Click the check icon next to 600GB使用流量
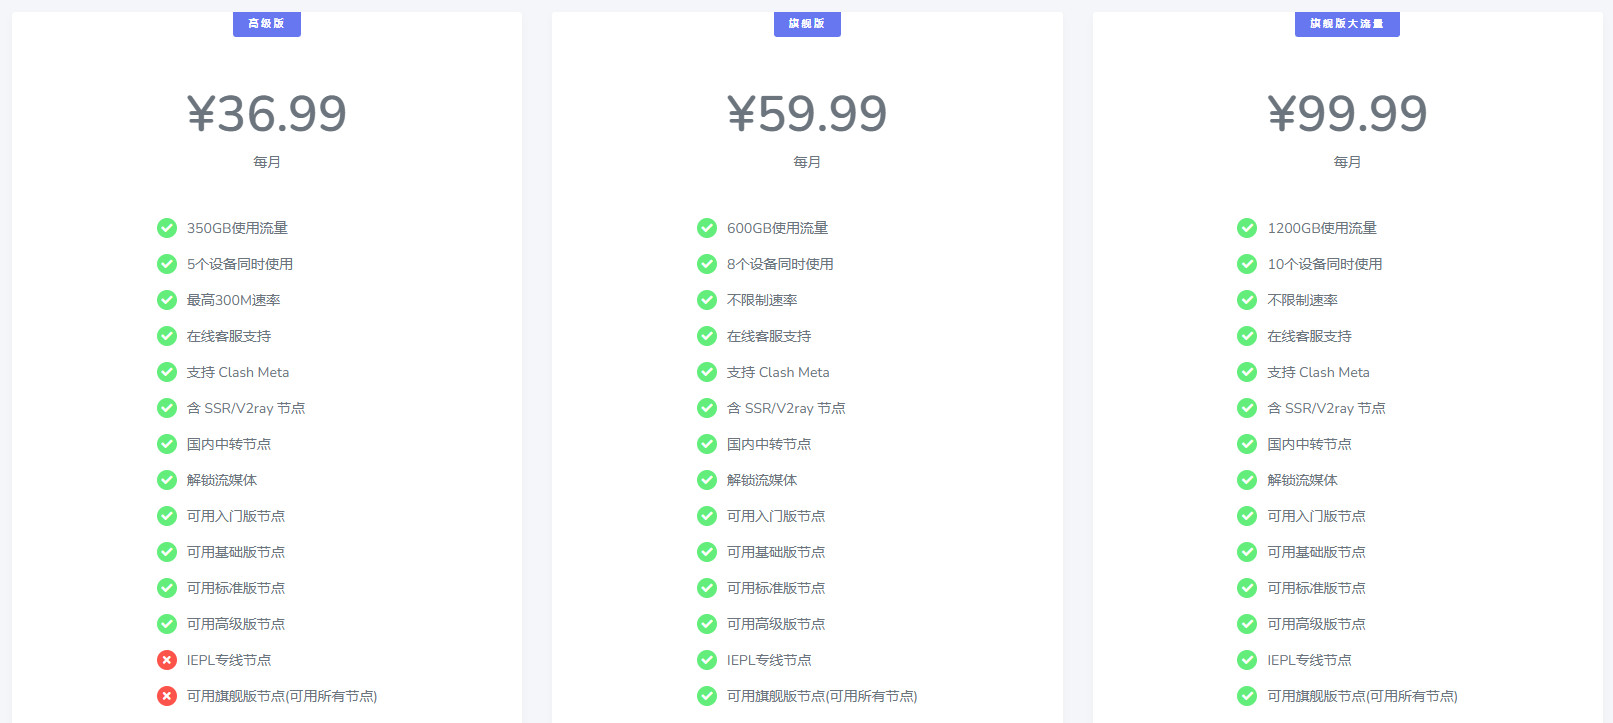The image size is (1613, 723). (707, 228)
